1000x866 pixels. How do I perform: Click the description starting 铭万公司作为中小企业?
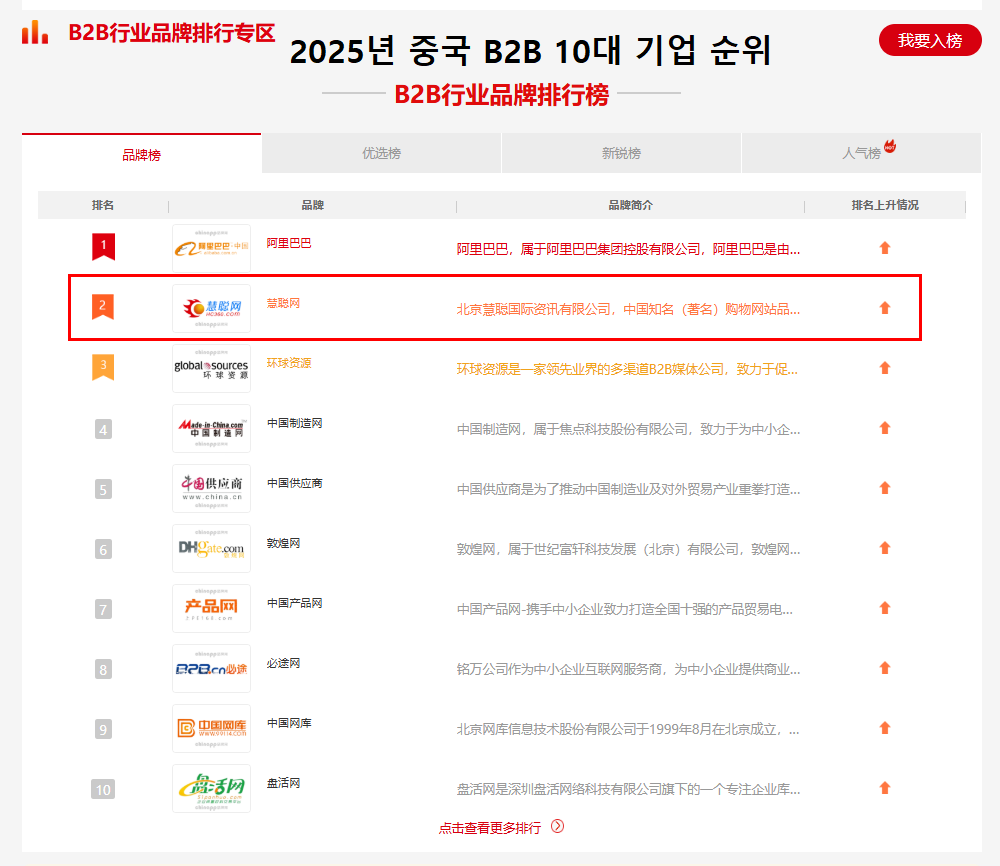[628, 669]
